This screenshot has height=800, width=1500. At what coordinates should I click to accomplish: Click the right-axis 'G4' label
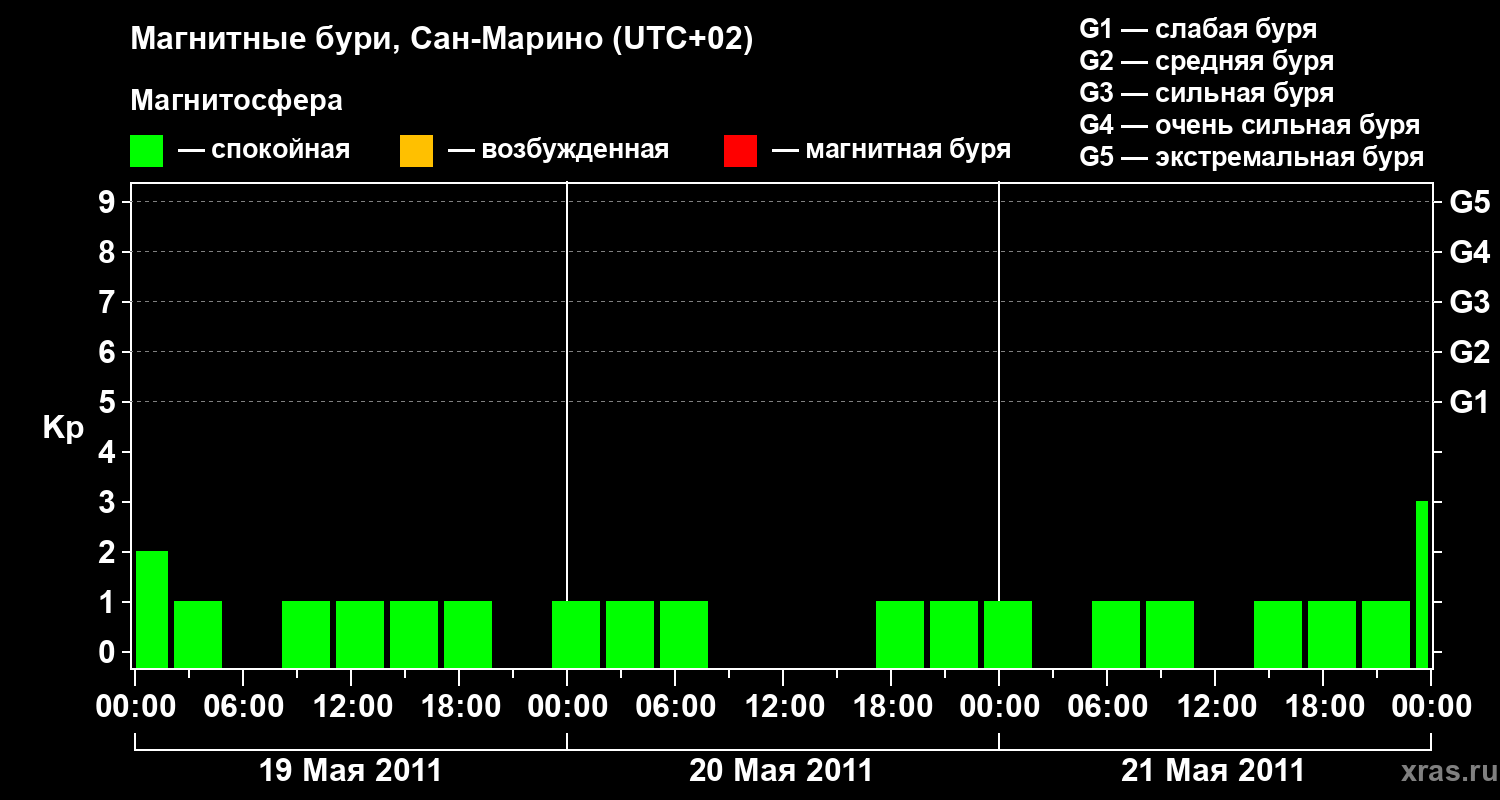(x=1469, y=252)
